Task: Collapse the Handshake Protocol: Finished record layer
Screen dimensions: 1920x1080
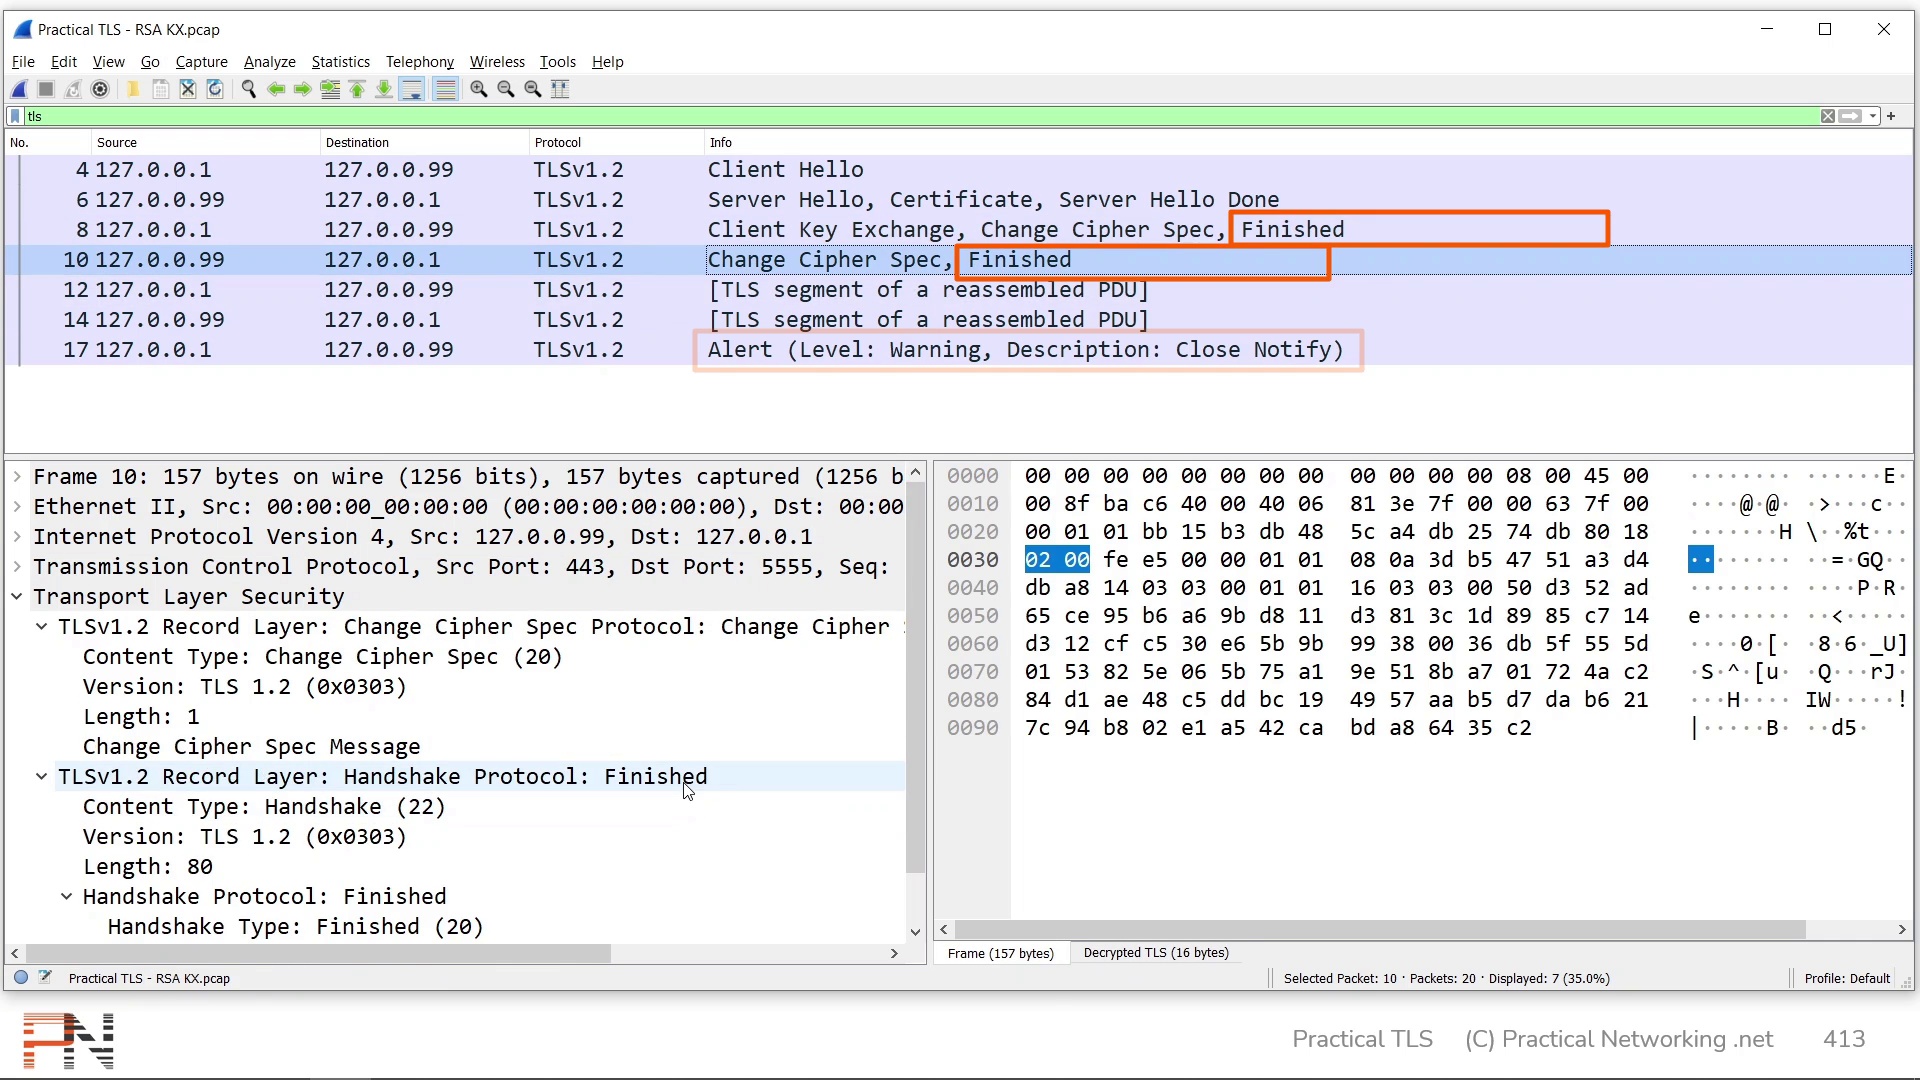Action: [42, 777]
